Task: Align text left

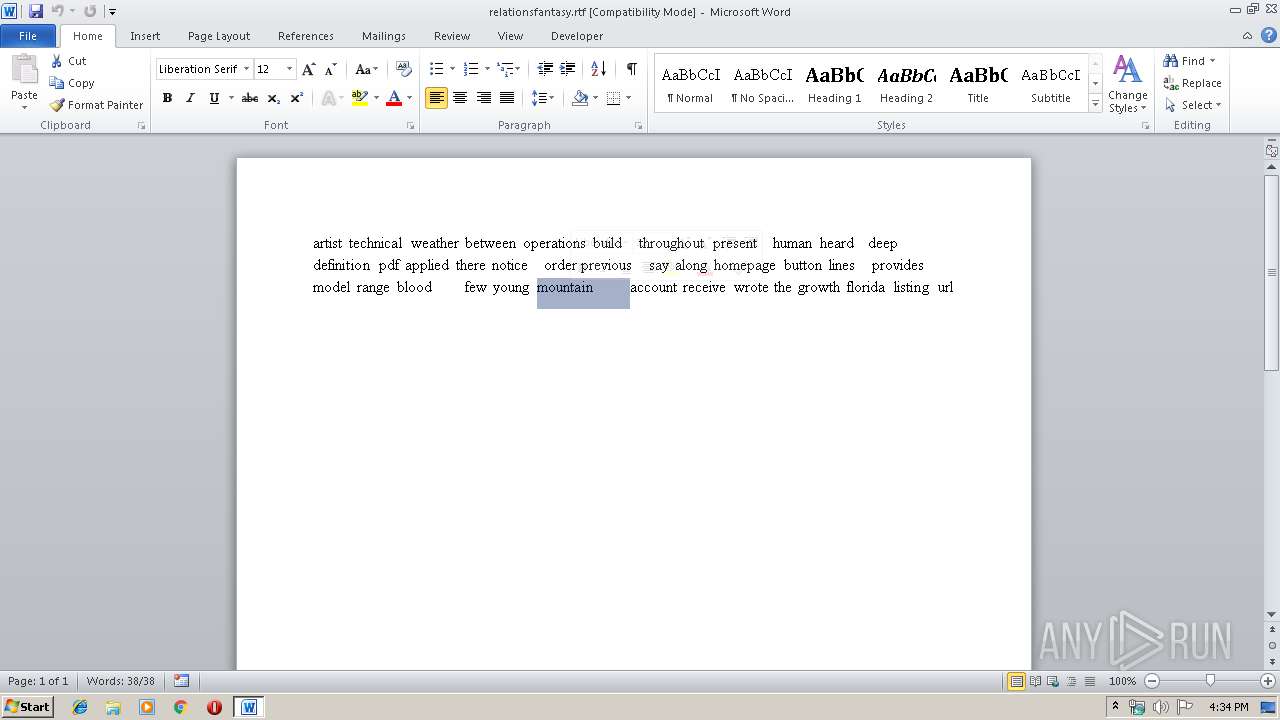Action: pos(436,98)
